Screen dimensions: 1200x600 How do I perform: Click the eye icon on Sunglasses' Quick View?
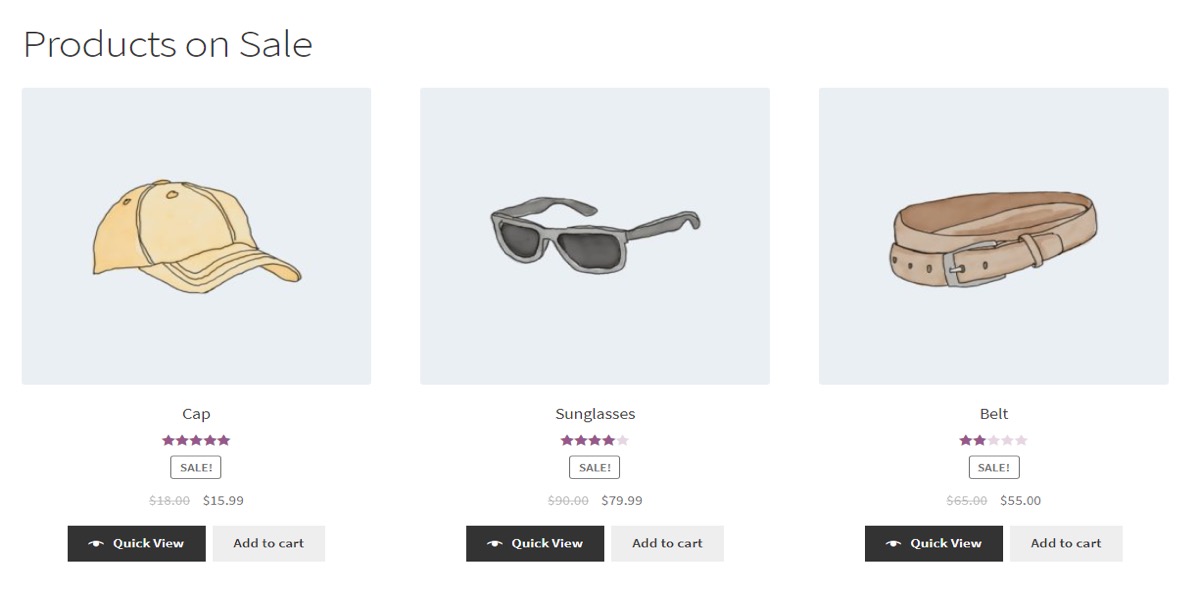(x=494, y=544)
